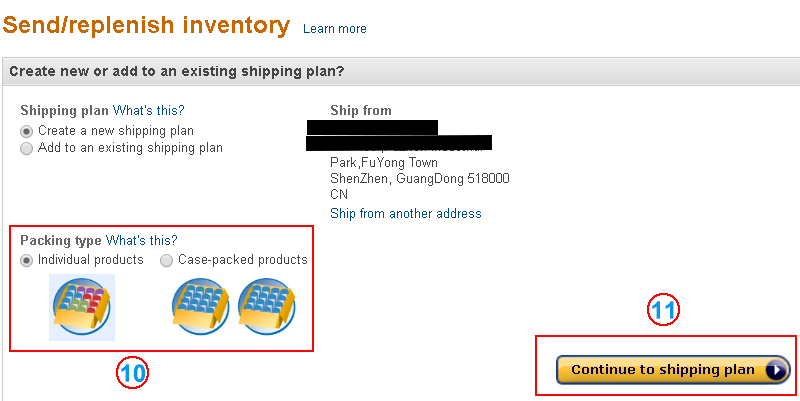
Task: Click the Park,FuYong Town address line
Action: (383, 162)
